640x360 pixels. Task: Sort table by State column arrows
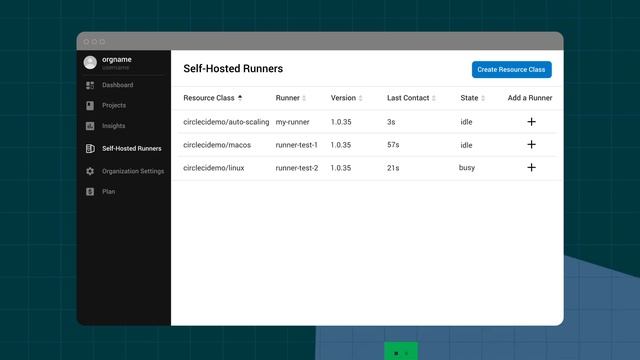click(483, 98)
